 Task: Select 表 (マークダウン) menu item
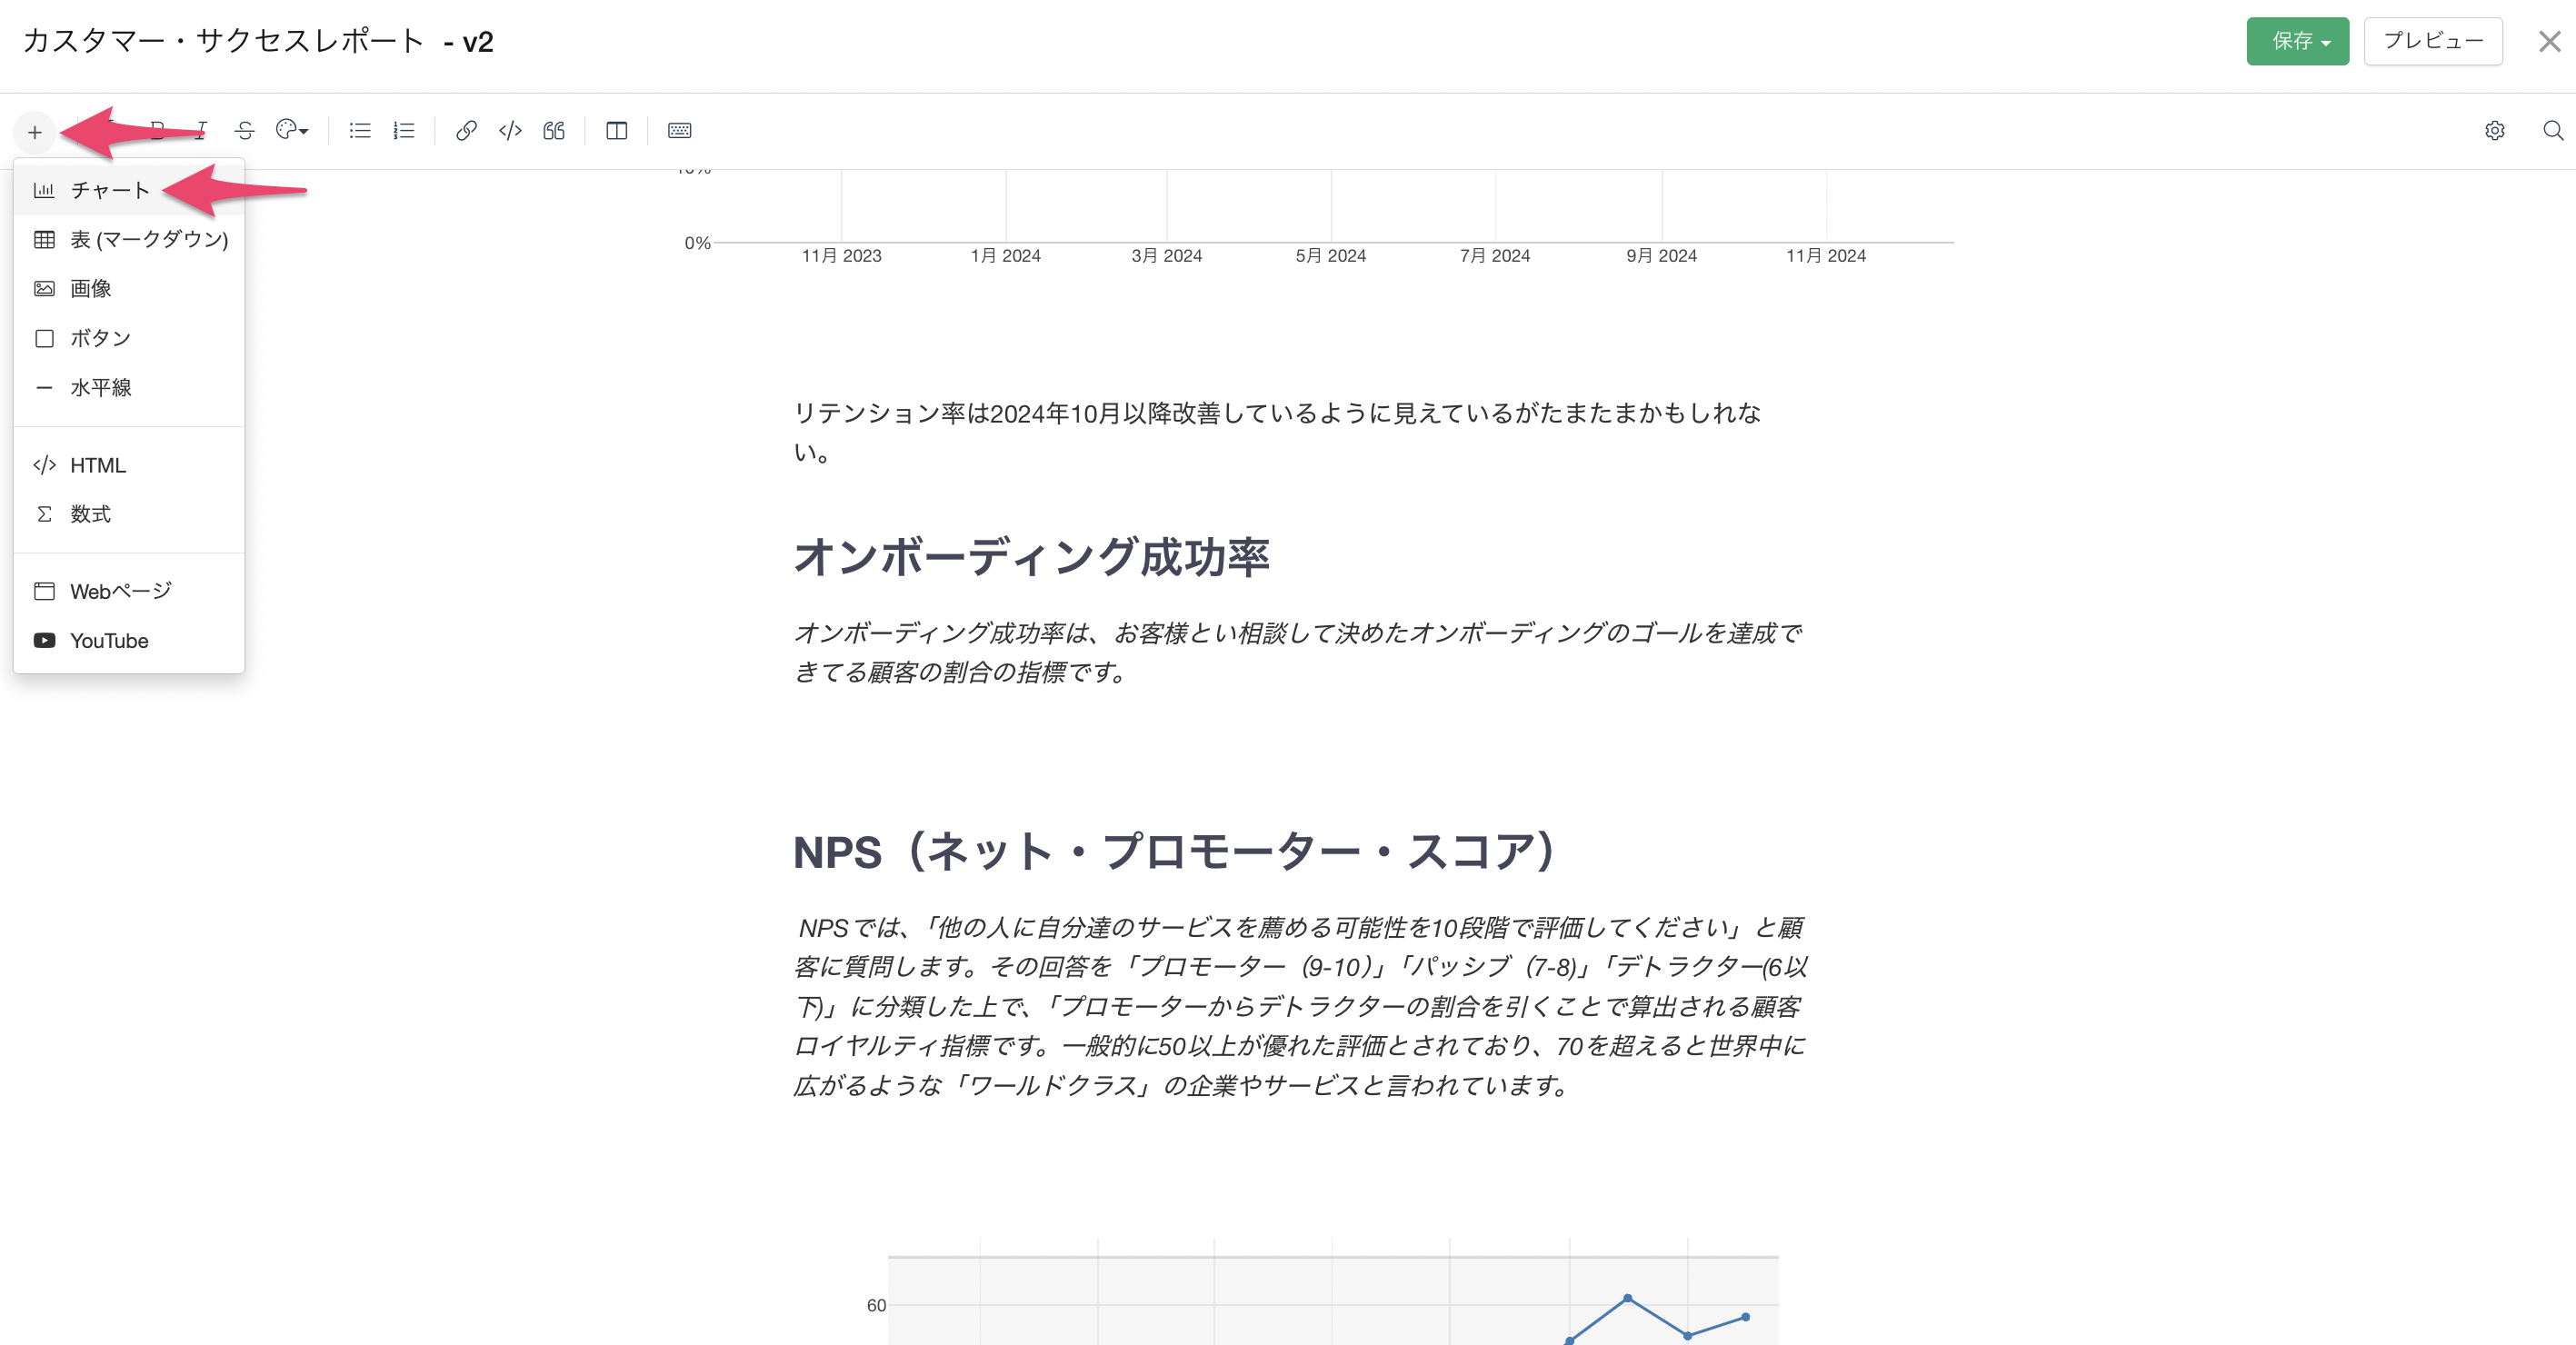tap(129, 239)
